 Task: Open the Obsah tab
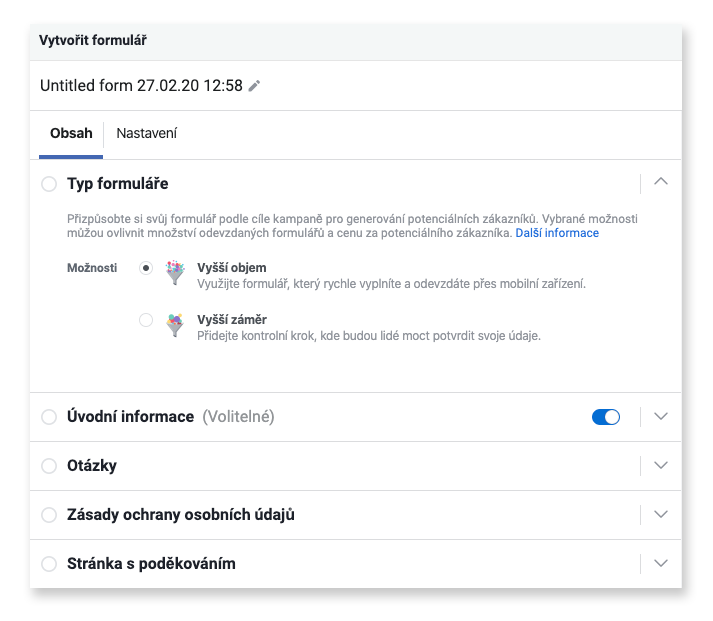click(71, 133)
